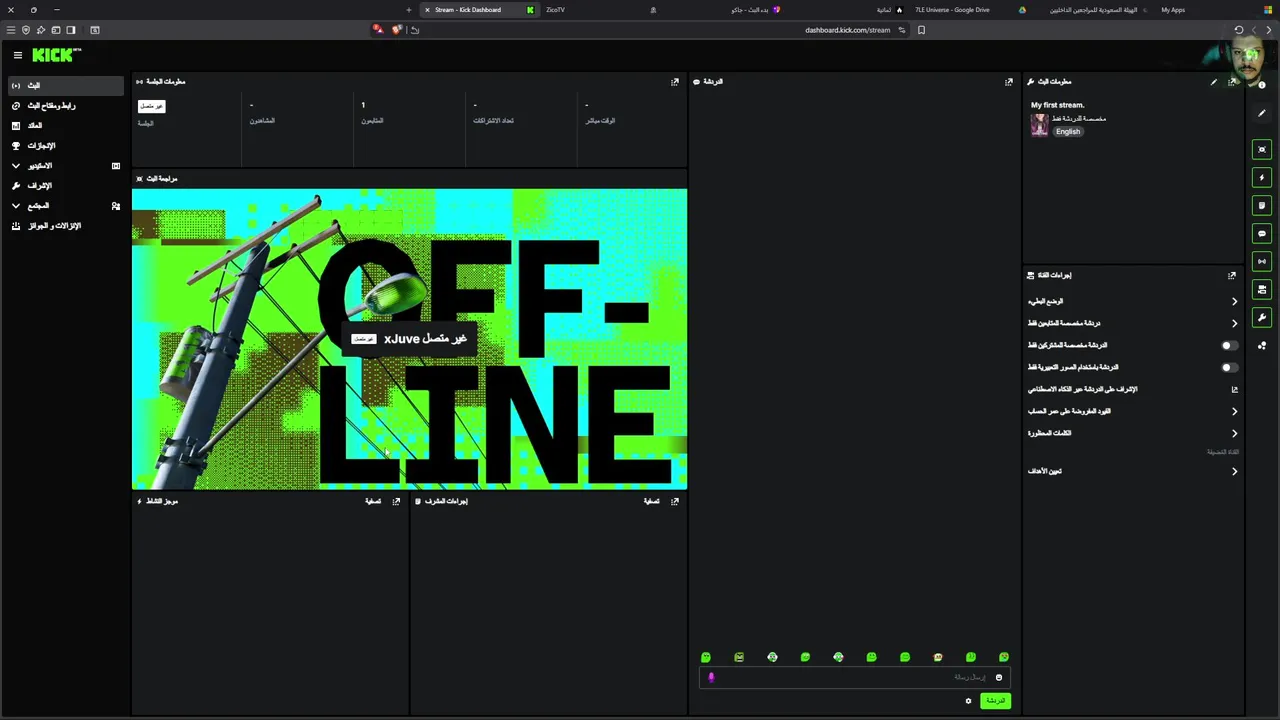Click the offline (غير متصل) session status badge

[151, 106]
